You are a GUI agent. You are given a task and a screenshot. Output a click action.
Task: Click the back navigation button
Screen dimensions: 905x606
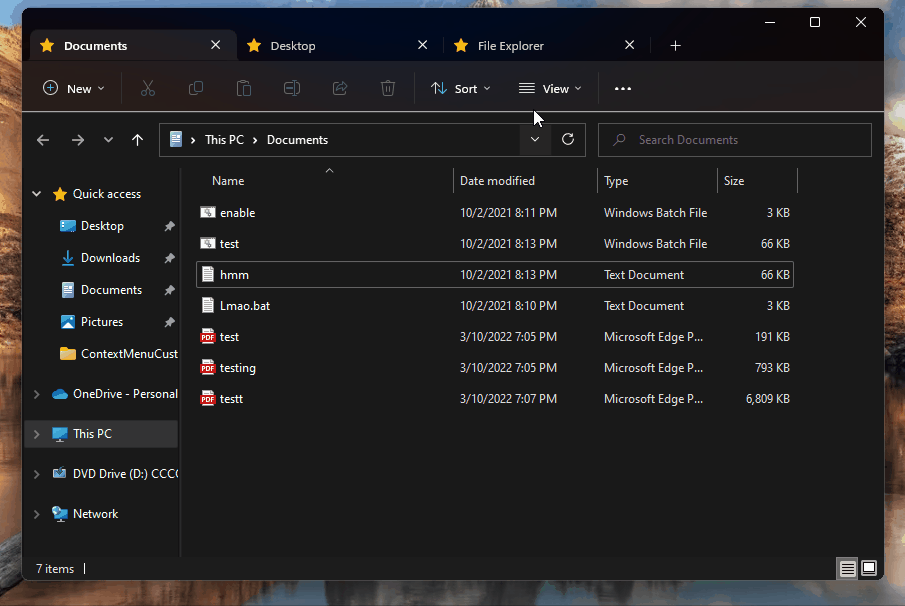click(x=43, y=139)
